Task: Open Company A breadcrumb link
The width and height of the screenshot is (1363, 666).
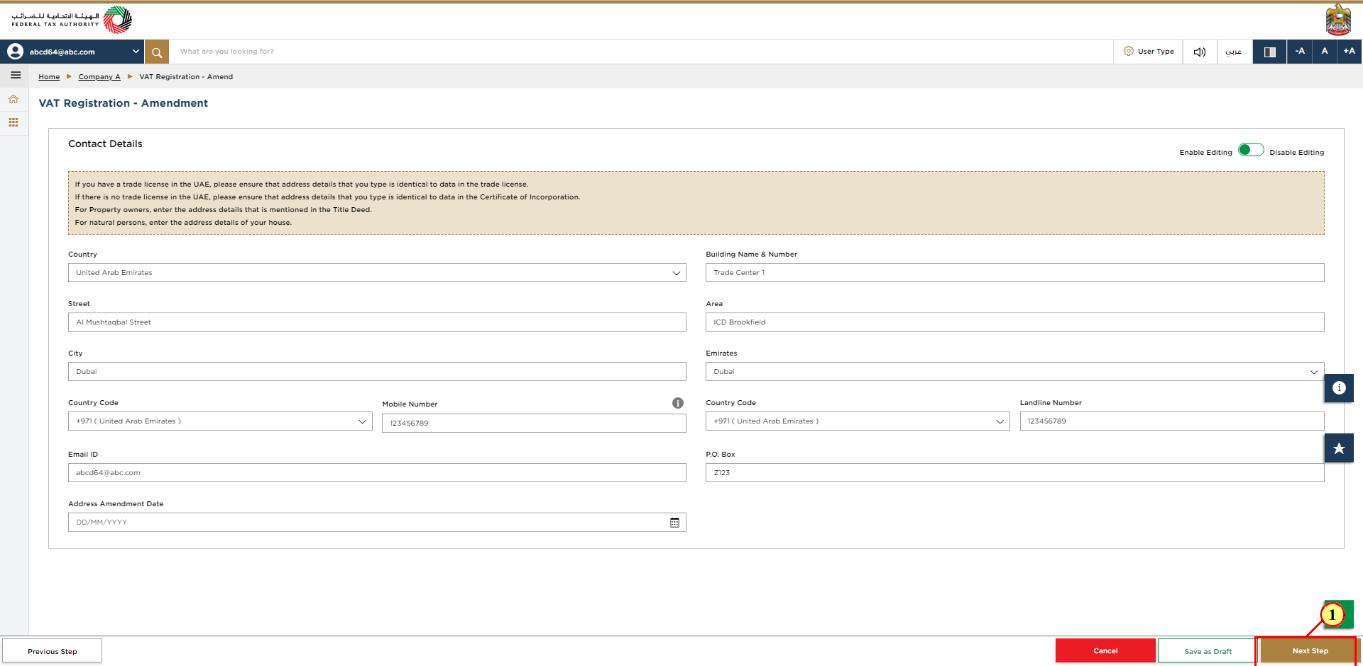Action: click(99, 77)
